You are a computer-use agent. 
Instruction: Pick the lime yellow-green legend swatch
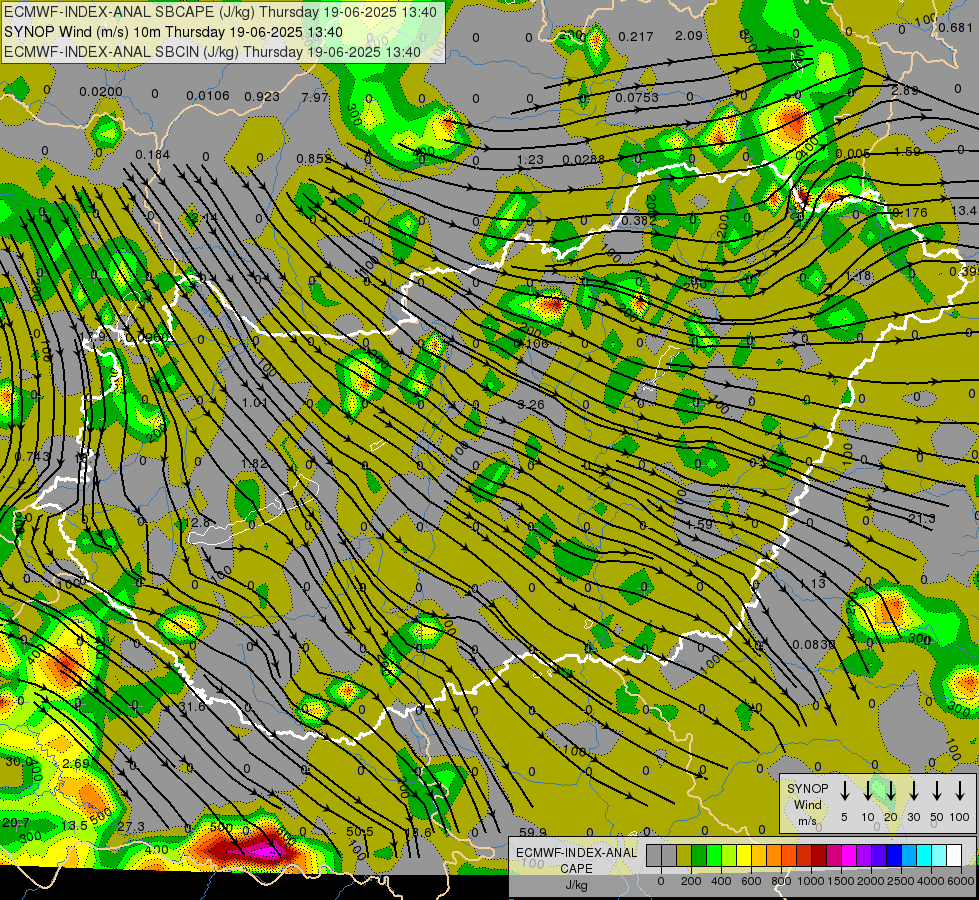click(x=729, y=855)
